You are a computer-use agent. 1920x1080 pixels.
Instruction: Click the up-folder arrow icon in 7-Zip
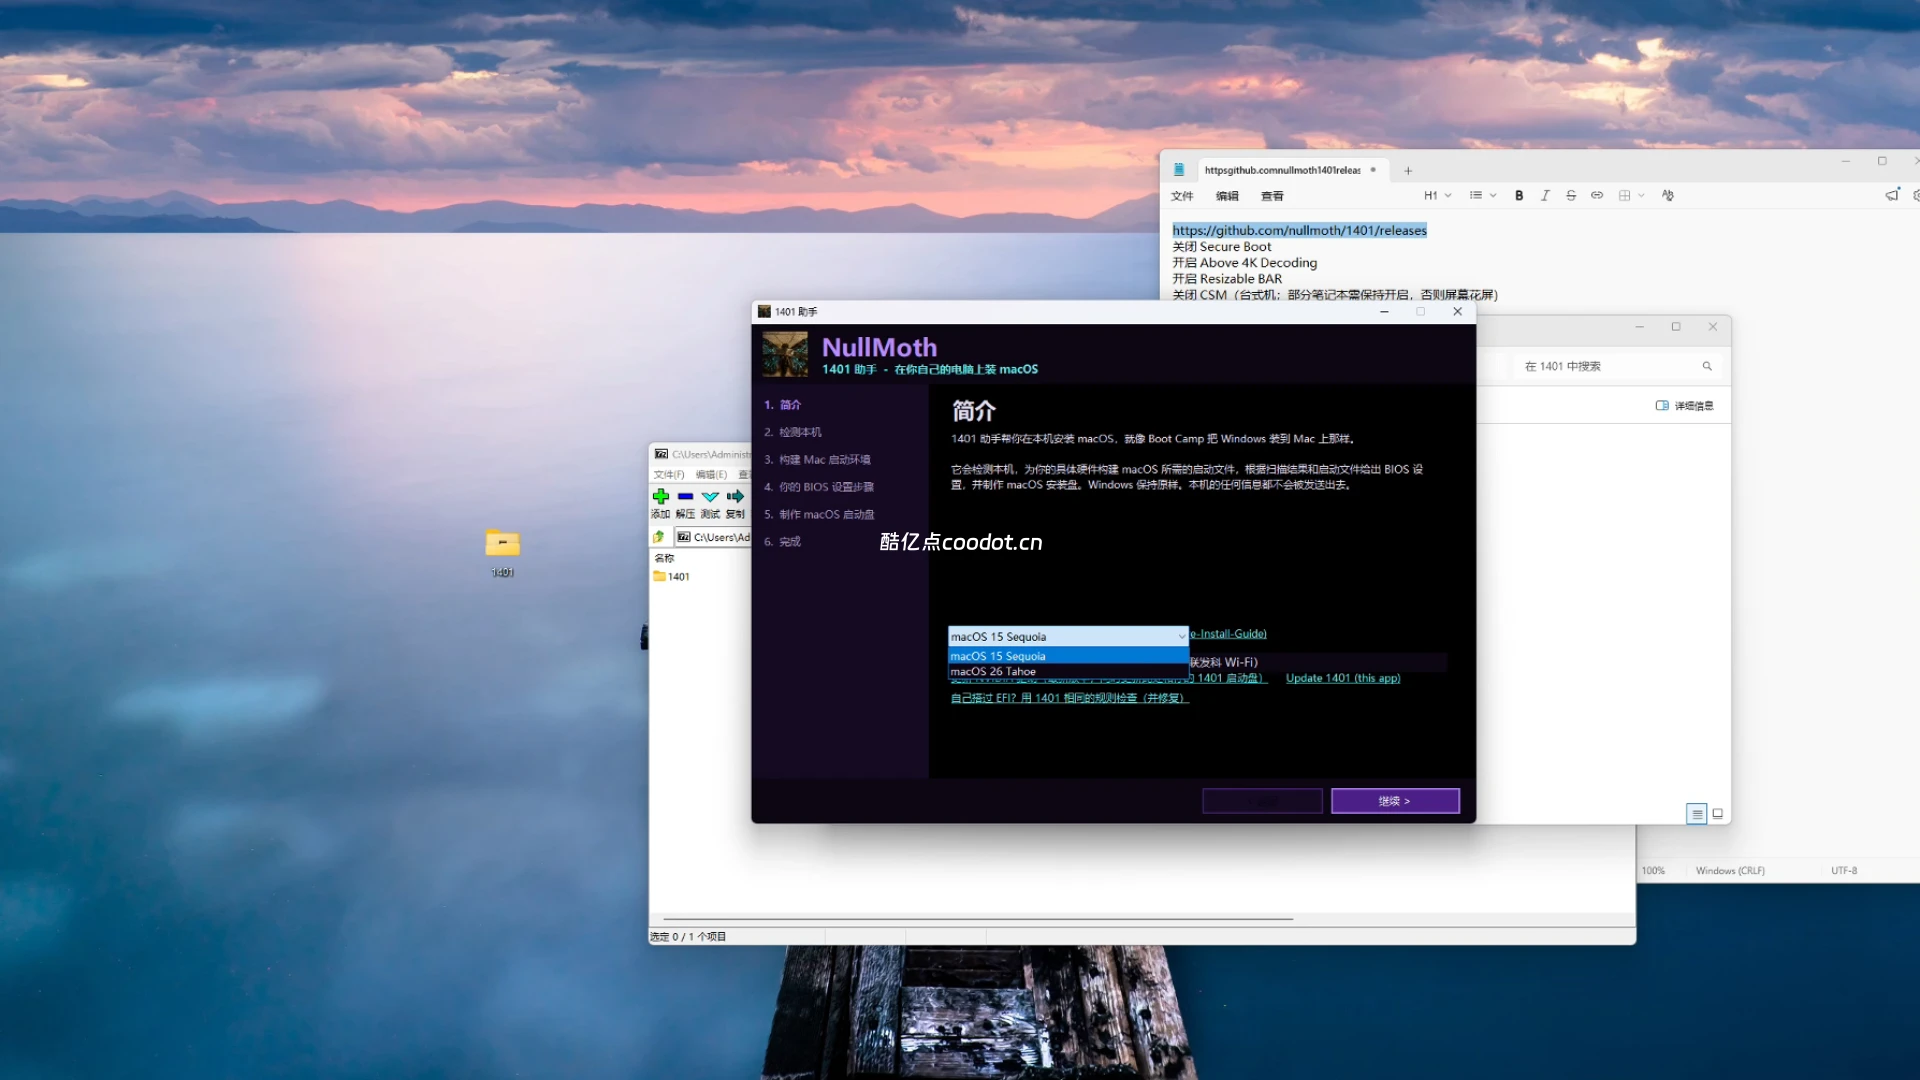coord(659,537)
